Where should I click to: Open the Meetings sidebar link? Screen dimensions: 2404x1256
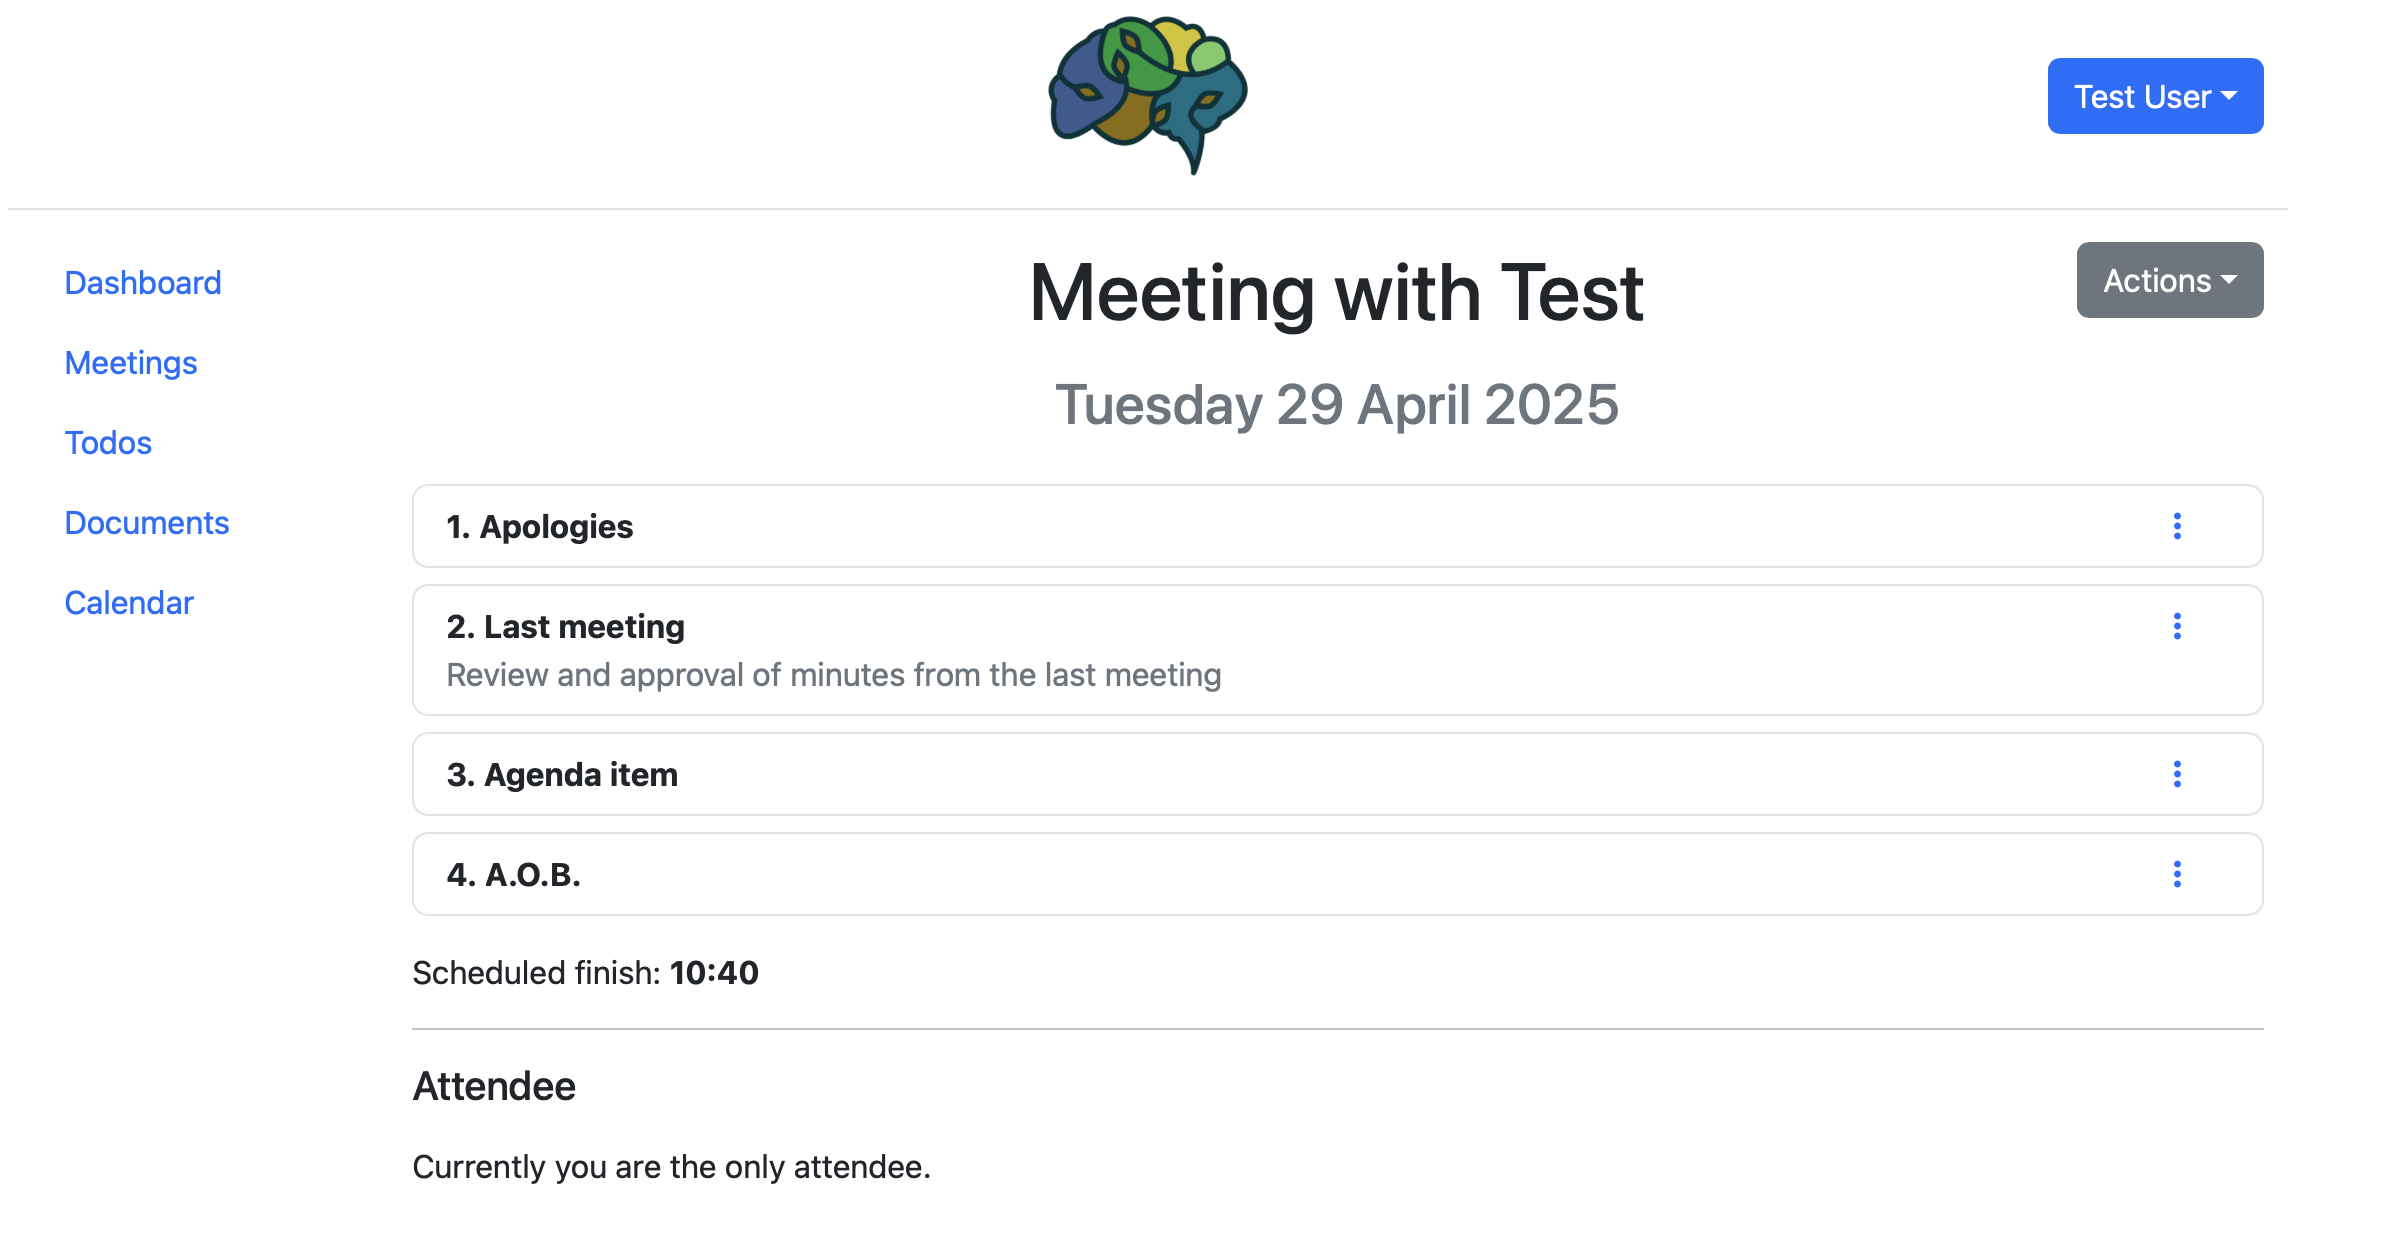[131, 363]
